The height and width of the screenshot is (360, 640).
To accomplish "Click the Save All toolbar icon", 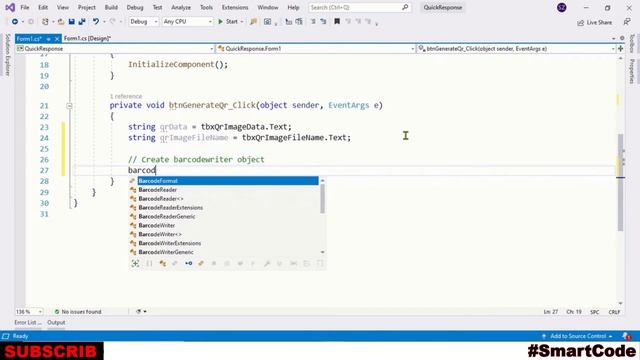I will coord(82,22).
